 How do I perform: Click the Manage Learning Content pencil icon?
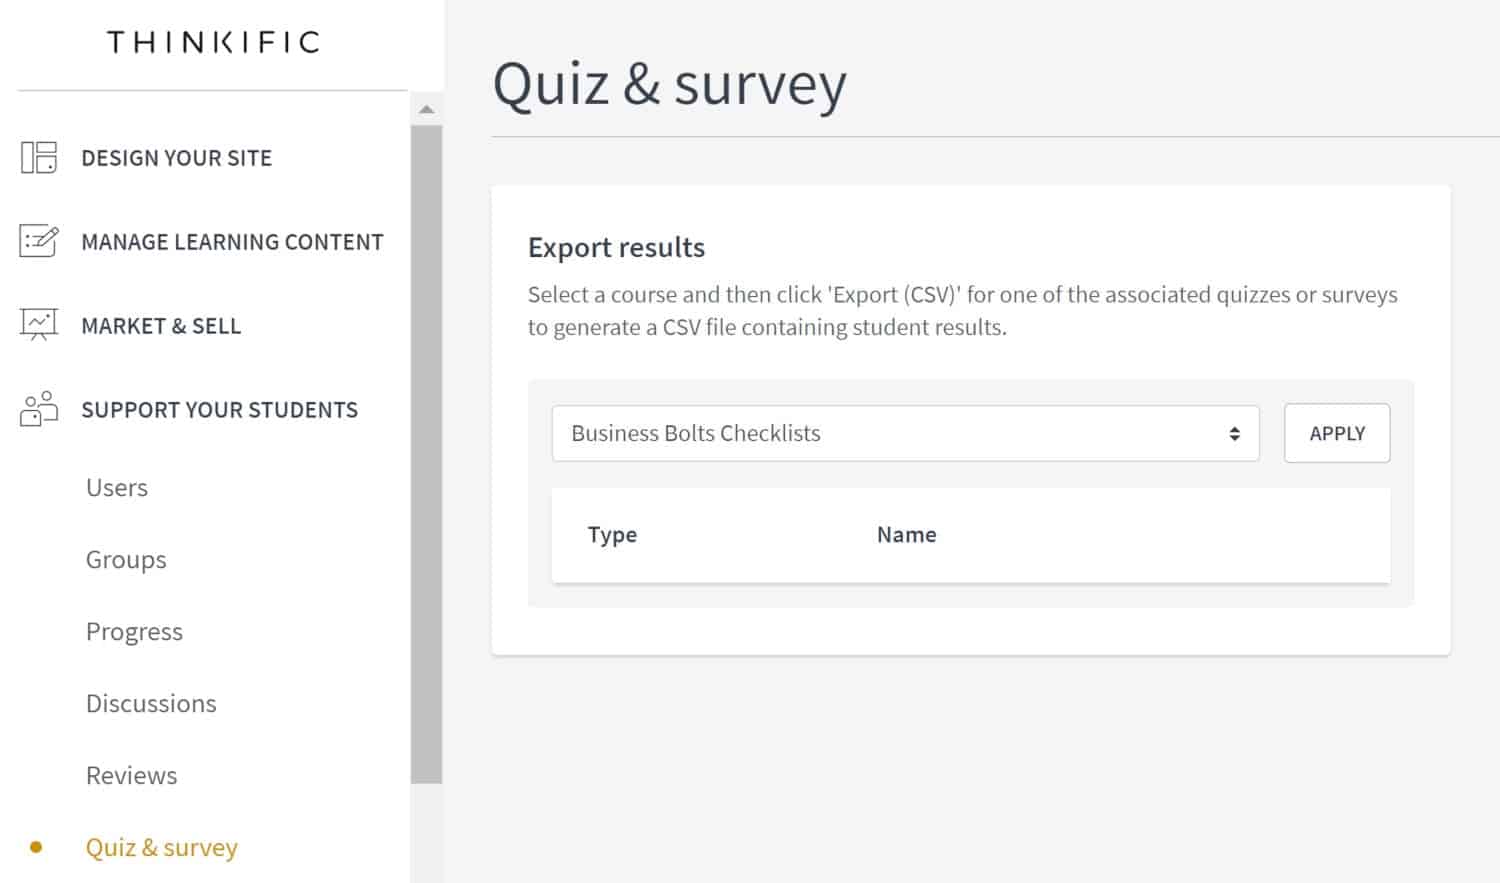coord(39,241)
